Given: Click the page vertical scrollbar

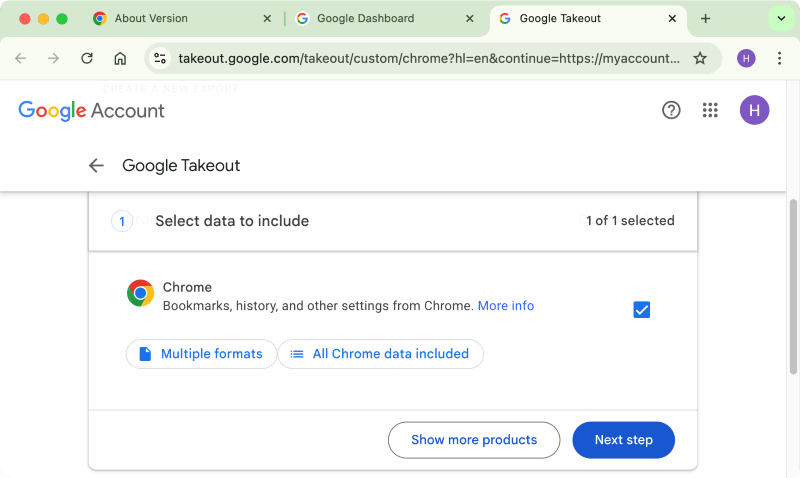Looking at the screenshot, I should 793,287.
